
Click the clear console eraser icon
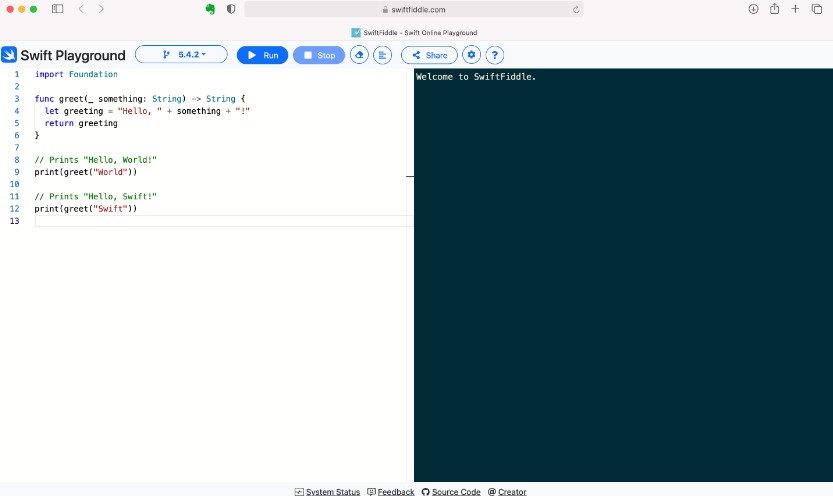[359, 55]
